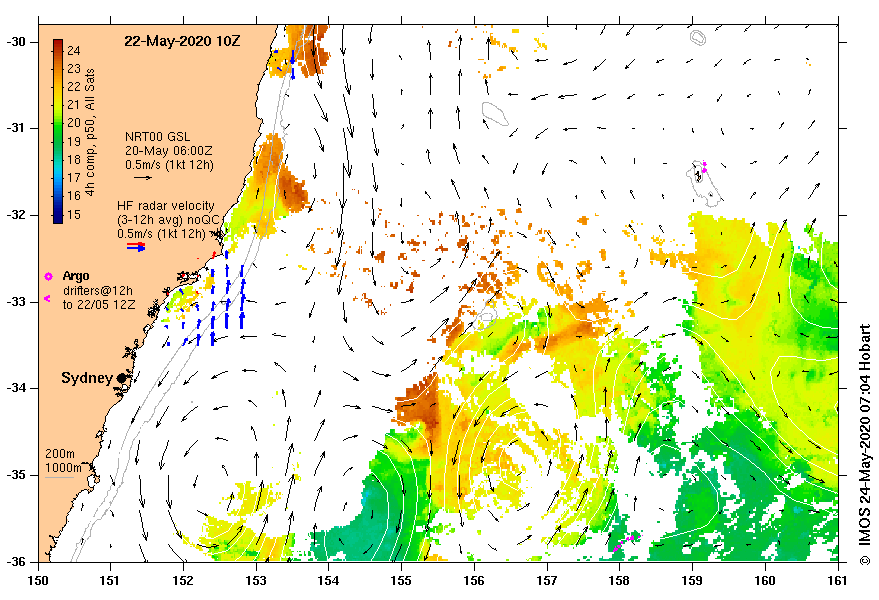Click vertical label '4h comp, p50, All Sats'
This screenshot has height=600, width=879.
click(x=90, y=132)
